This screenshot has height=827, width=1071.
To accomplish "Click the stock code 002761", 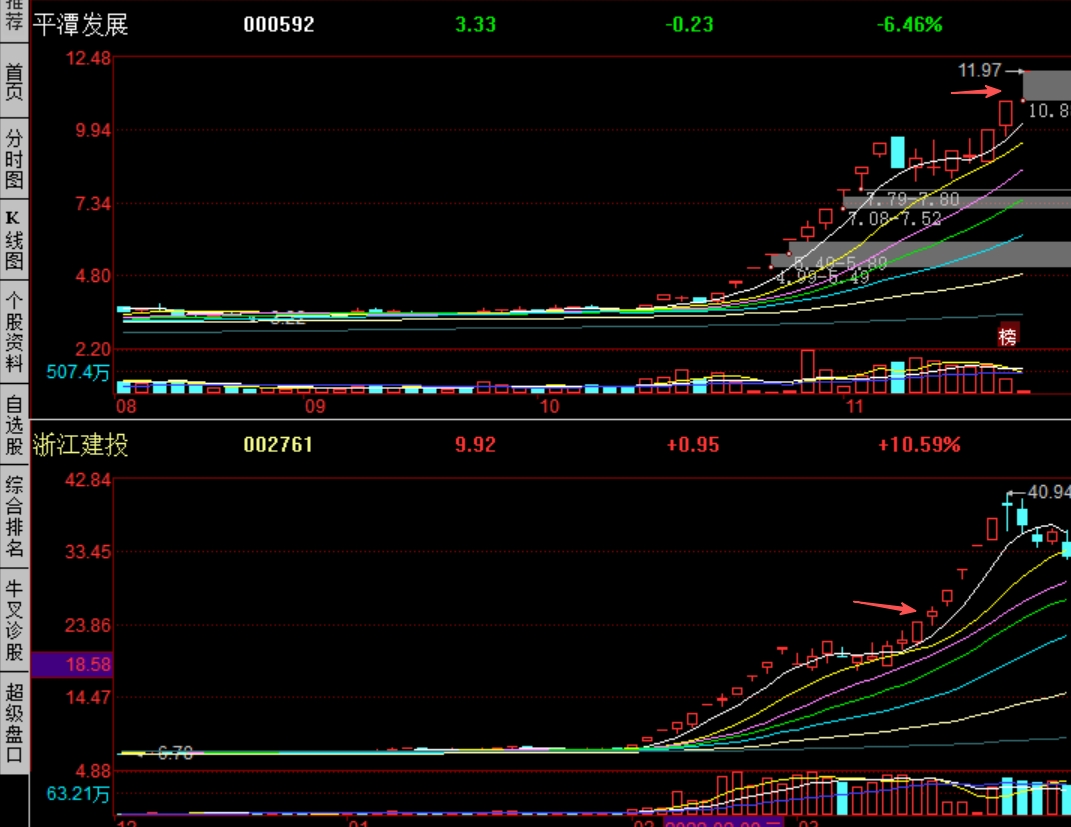I will point(278,445).
